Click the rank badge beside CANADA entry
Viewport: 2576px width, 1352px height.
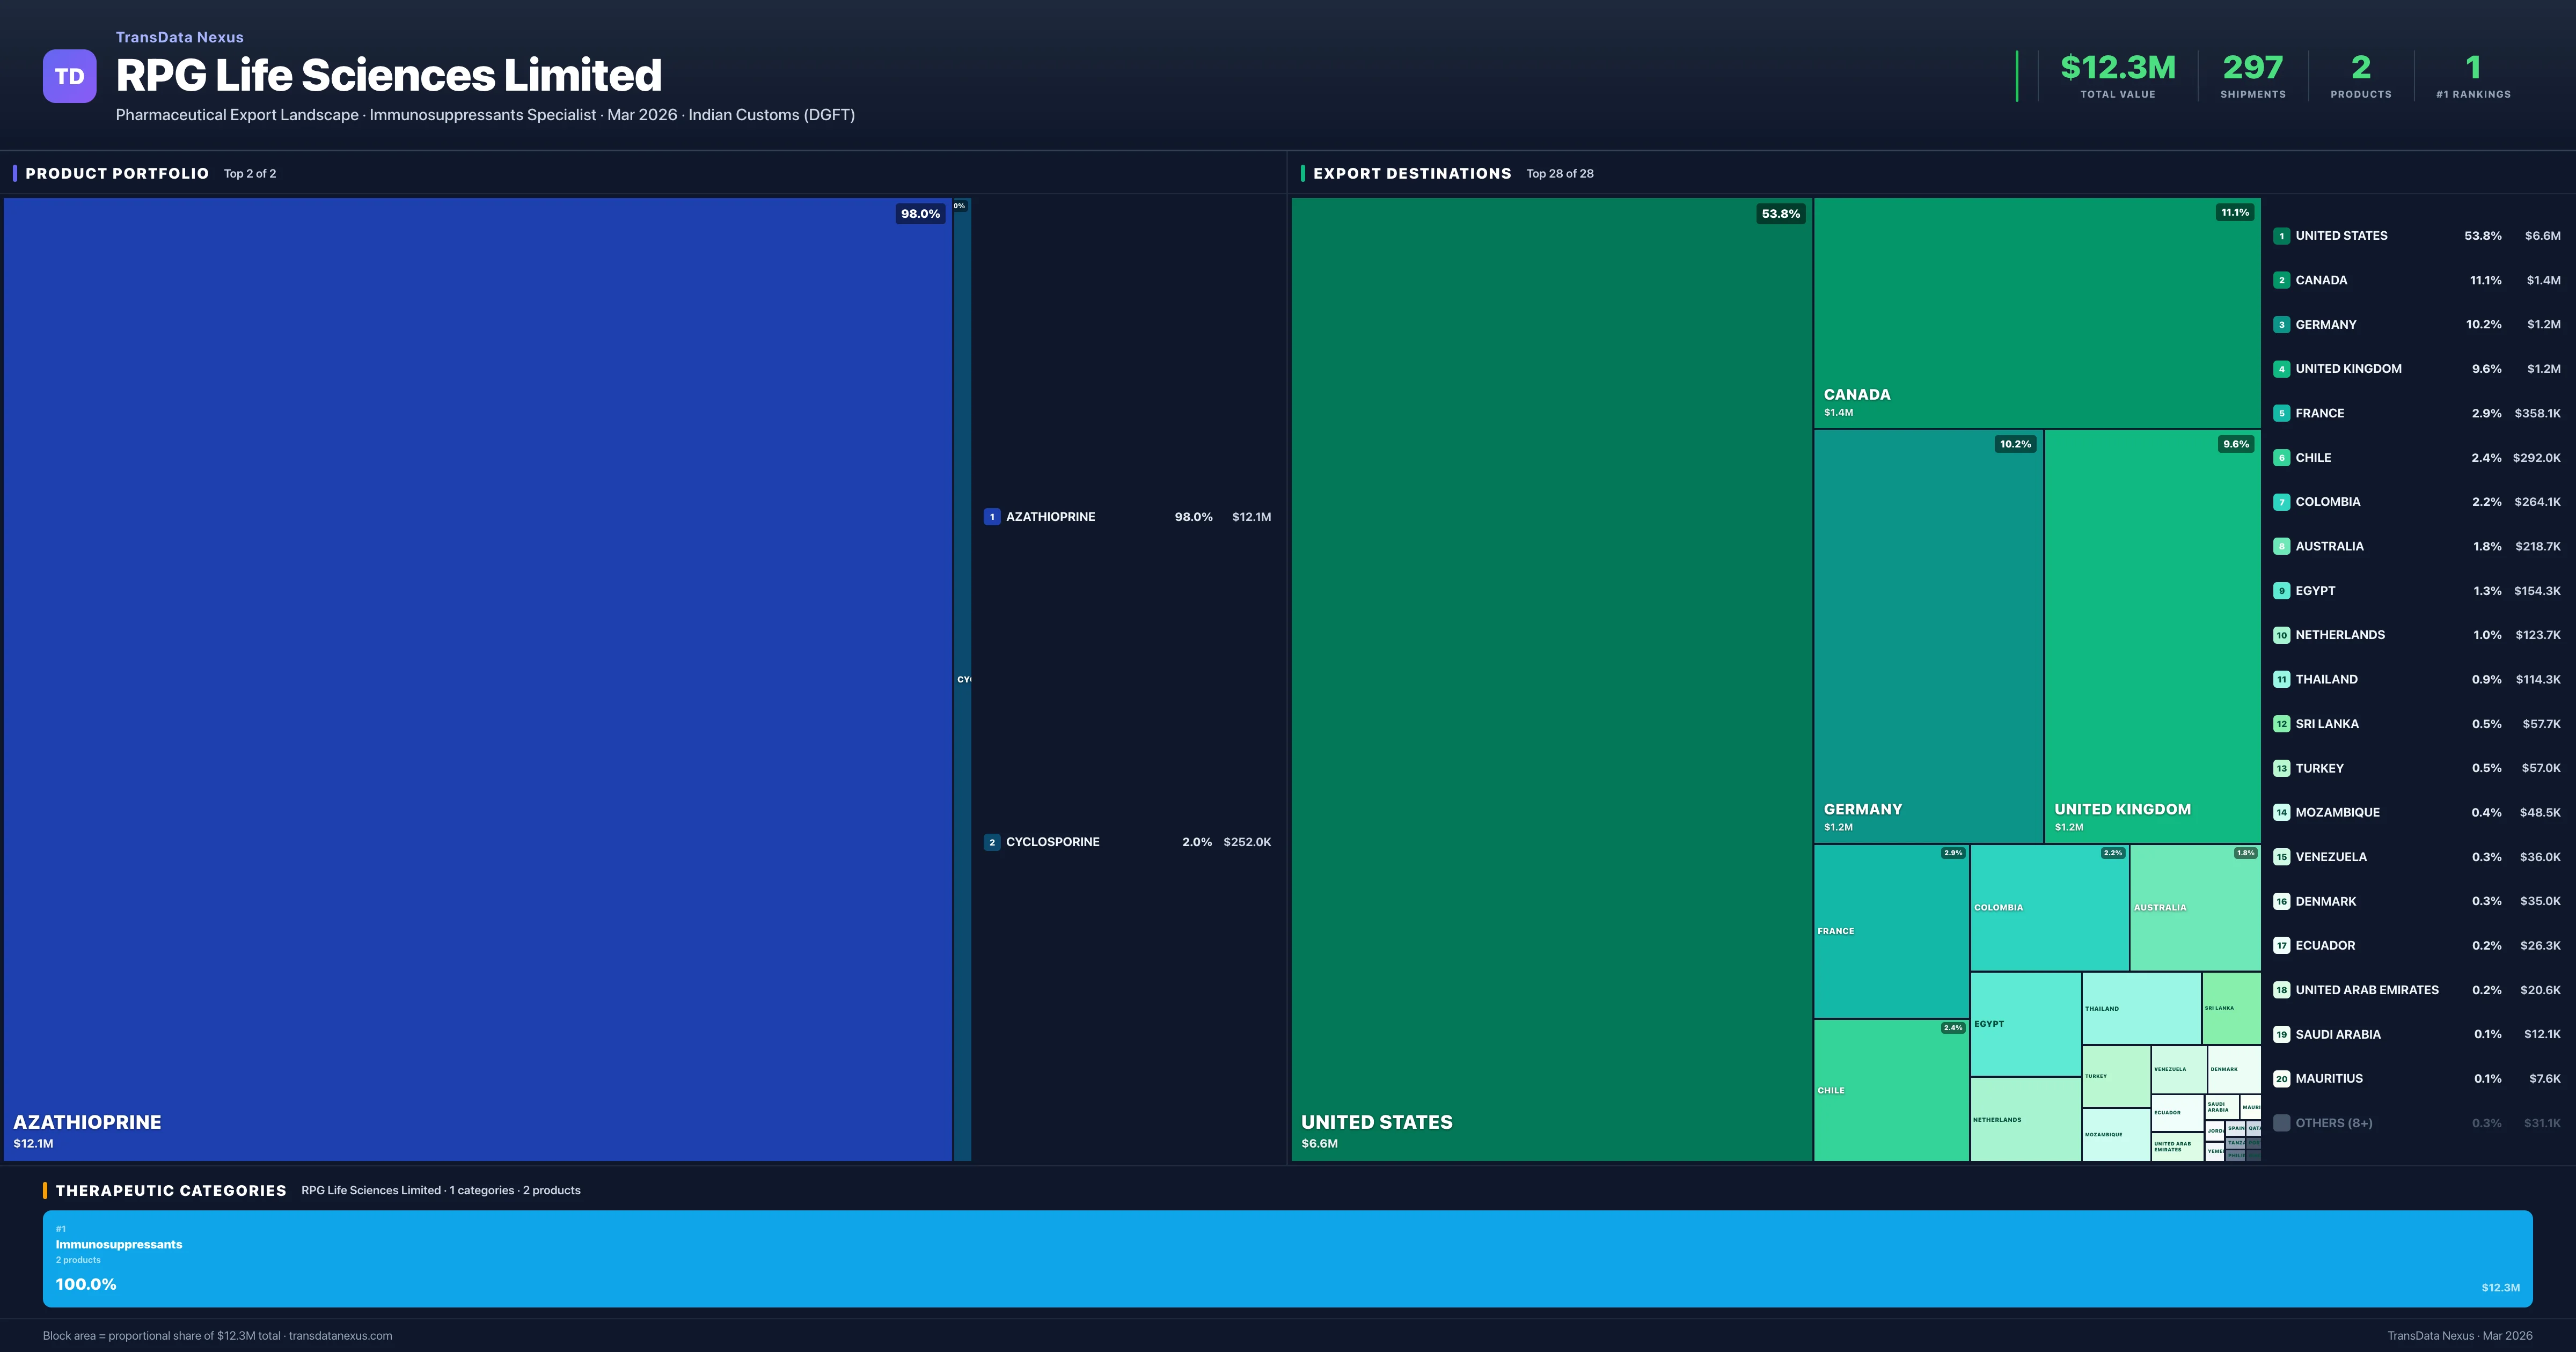[2282, 280]
